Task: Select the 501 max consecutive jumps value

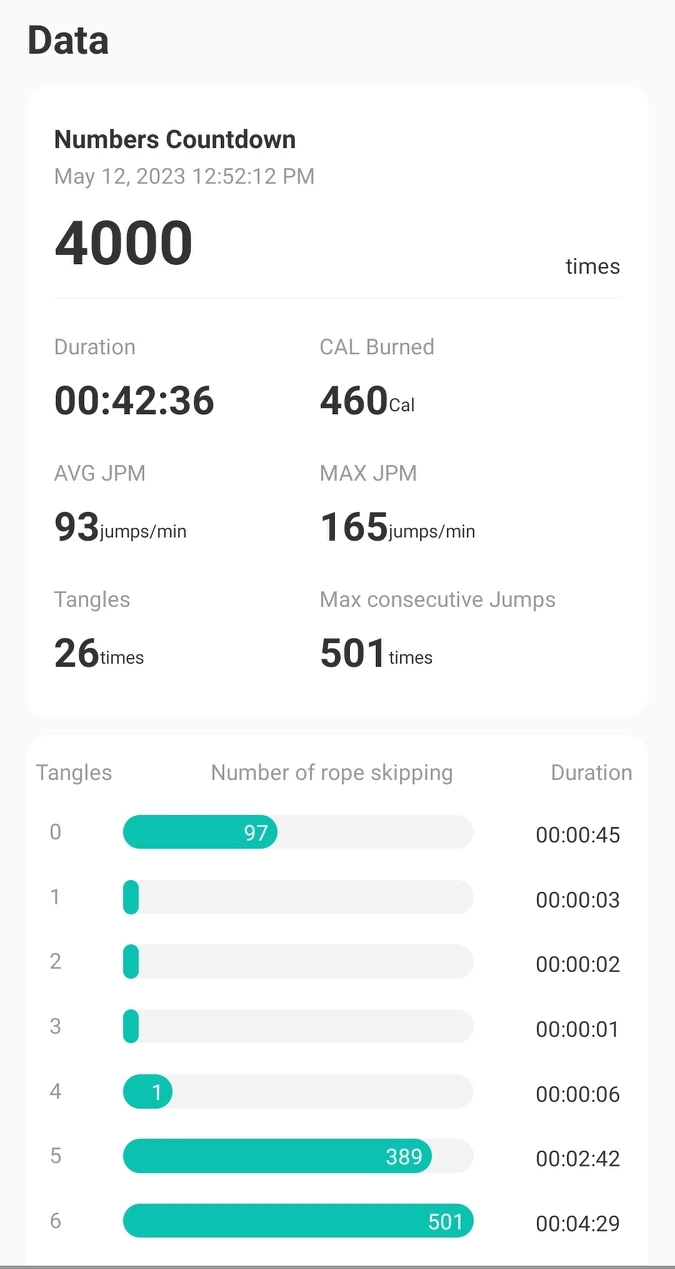Action: click(376, 654)
